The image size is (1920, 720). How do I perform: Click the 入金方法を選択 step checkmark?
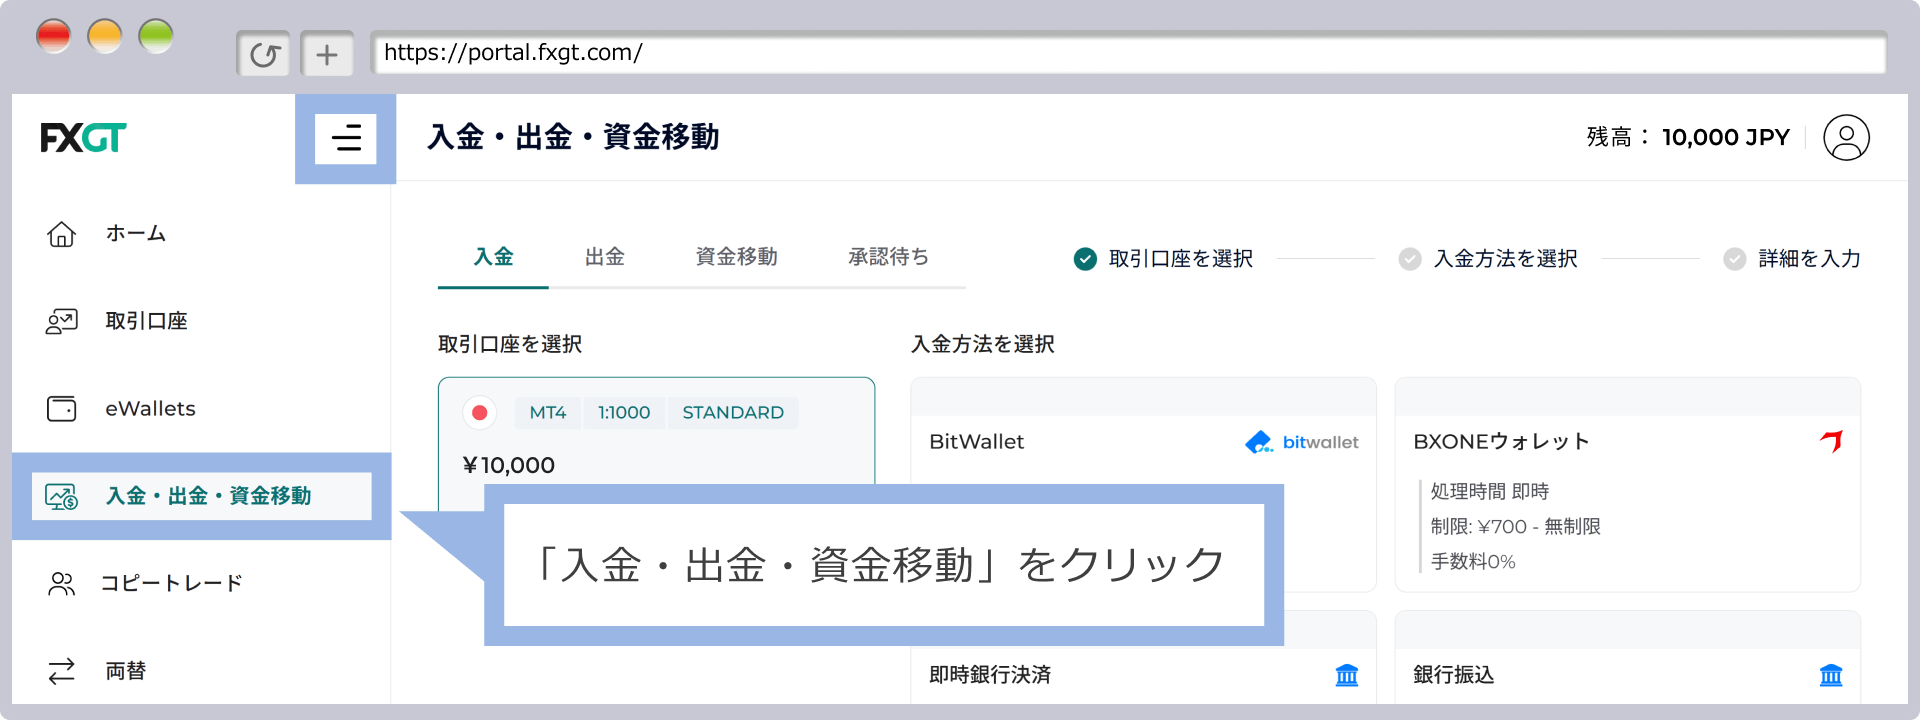[x=1410, y=259]
